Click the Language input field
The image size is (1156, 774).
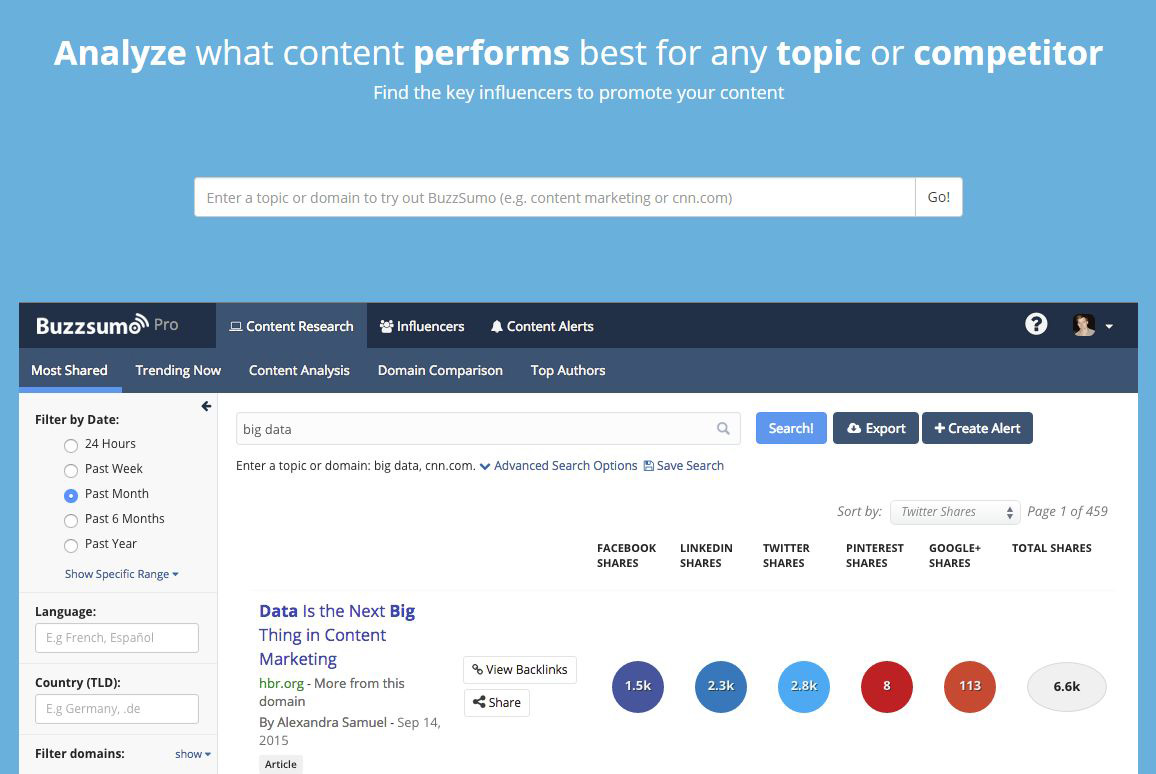(116, 638)
